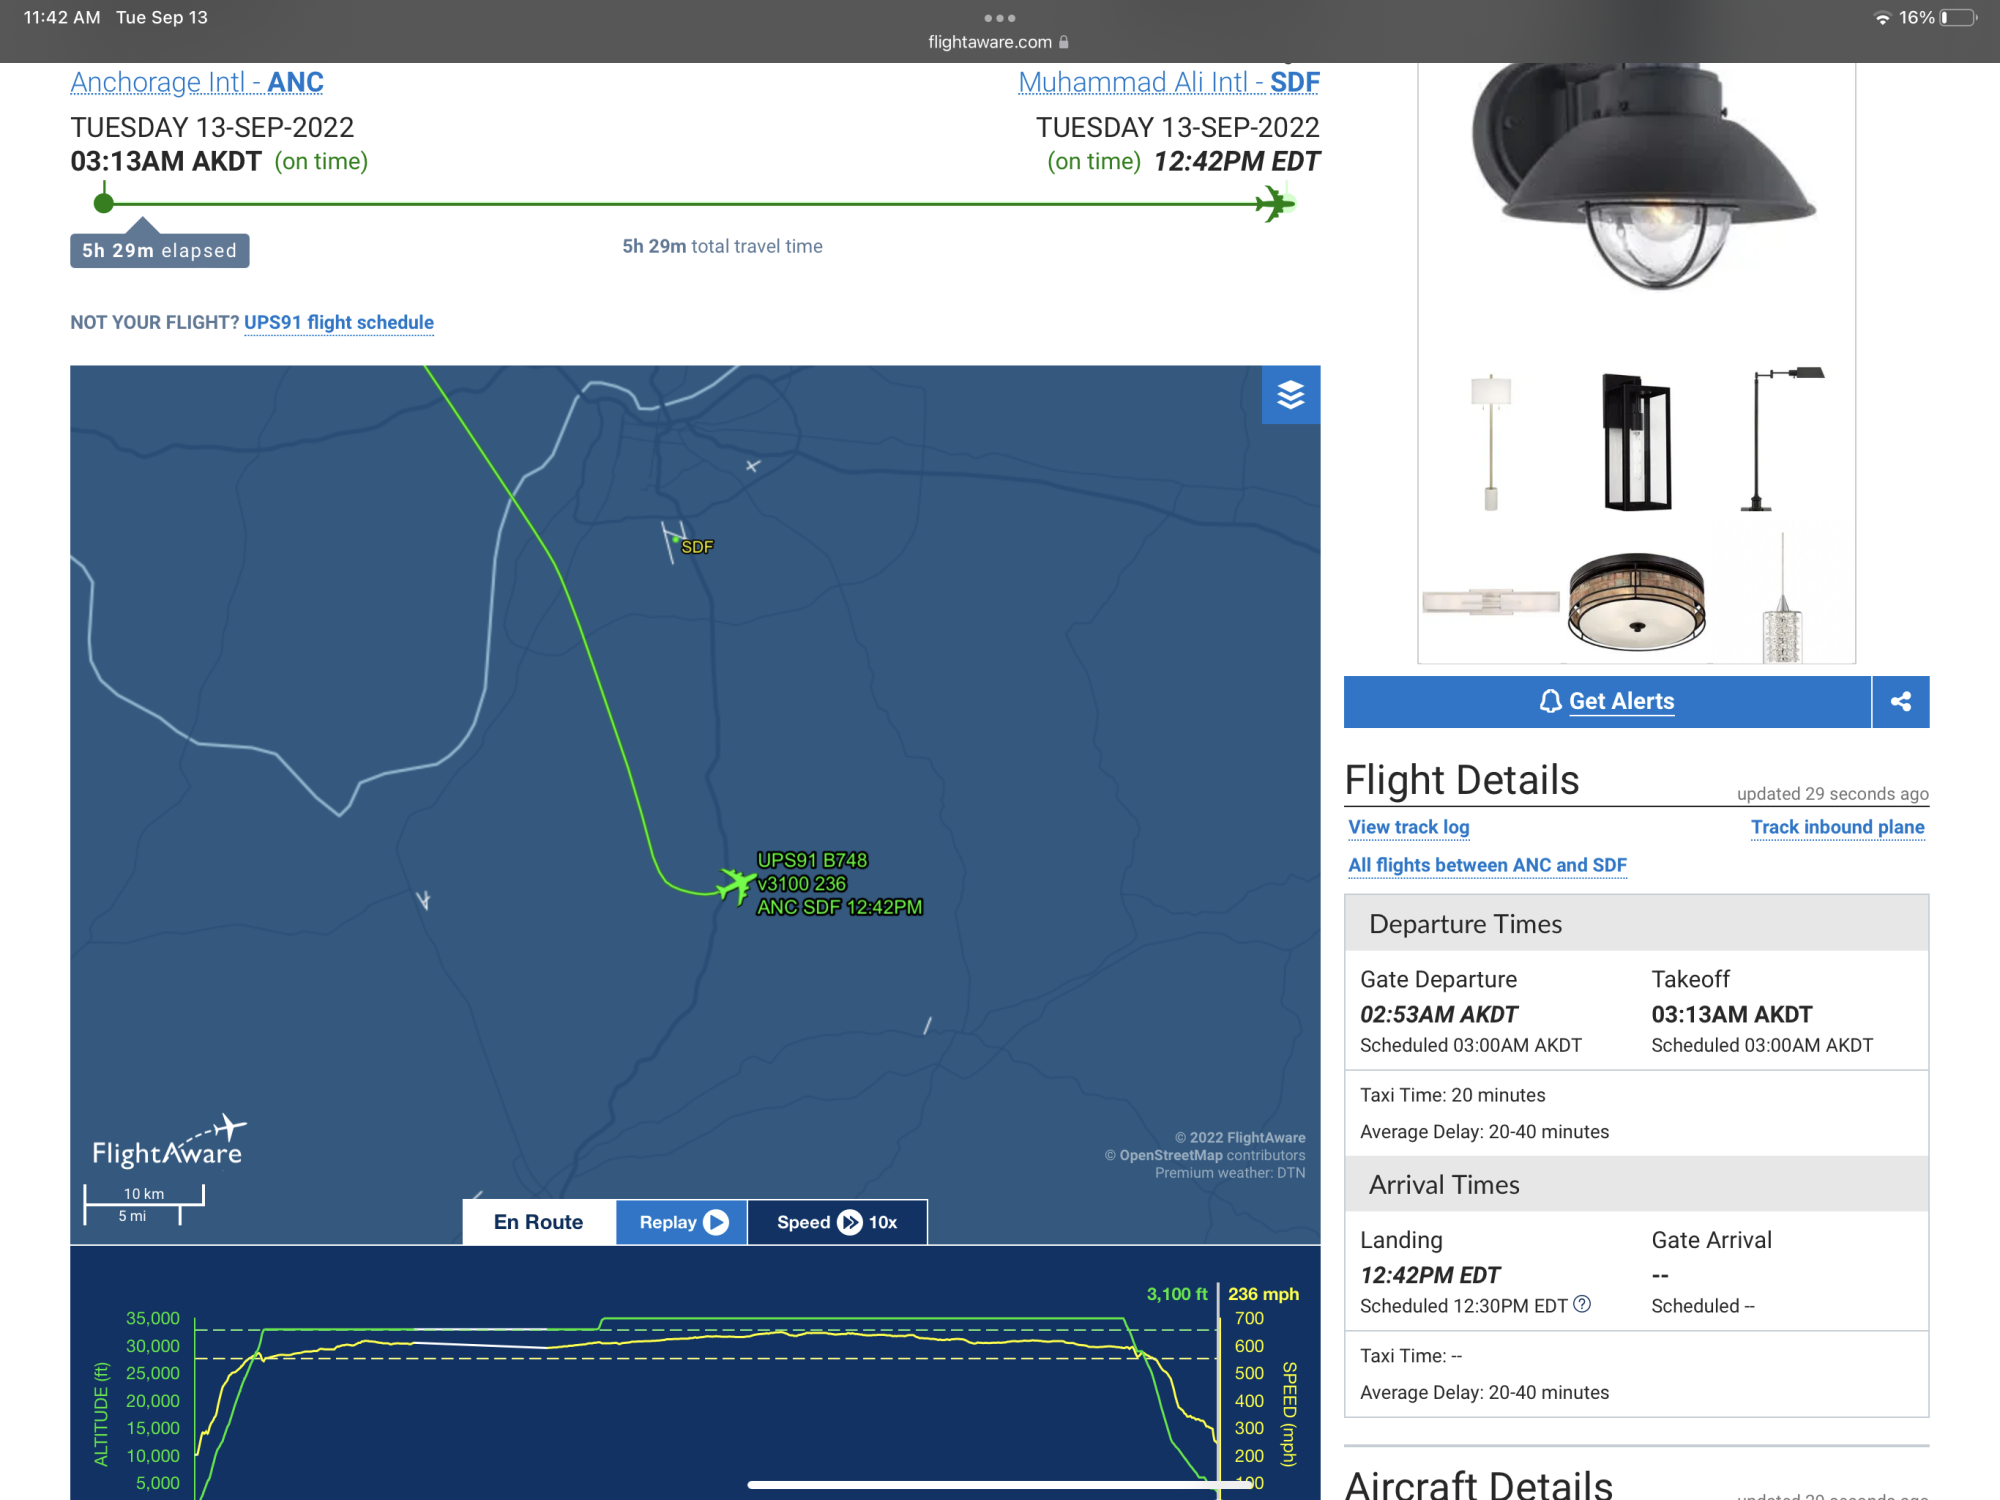Click the bell Get Alerts button
The width and height of the screenshot is (2000, 1500).
1607,702
